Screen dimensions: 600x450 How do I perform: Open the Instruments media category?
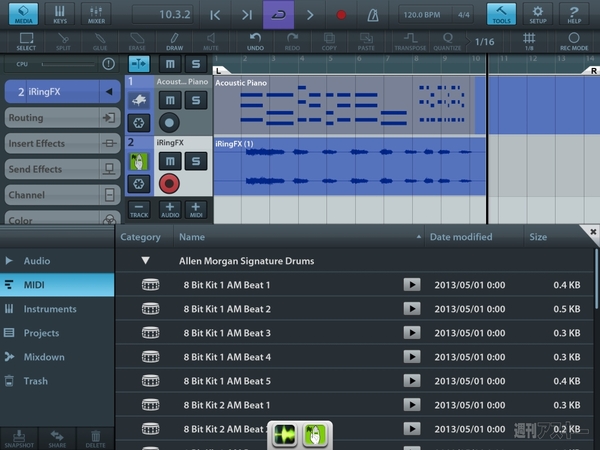tap(57, 309)
